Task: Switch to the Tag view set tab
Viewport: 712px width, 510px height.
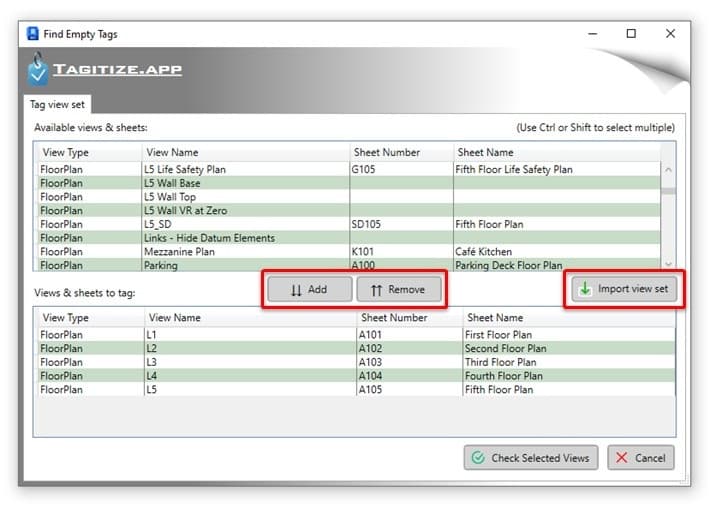Action: click(57, 104)
